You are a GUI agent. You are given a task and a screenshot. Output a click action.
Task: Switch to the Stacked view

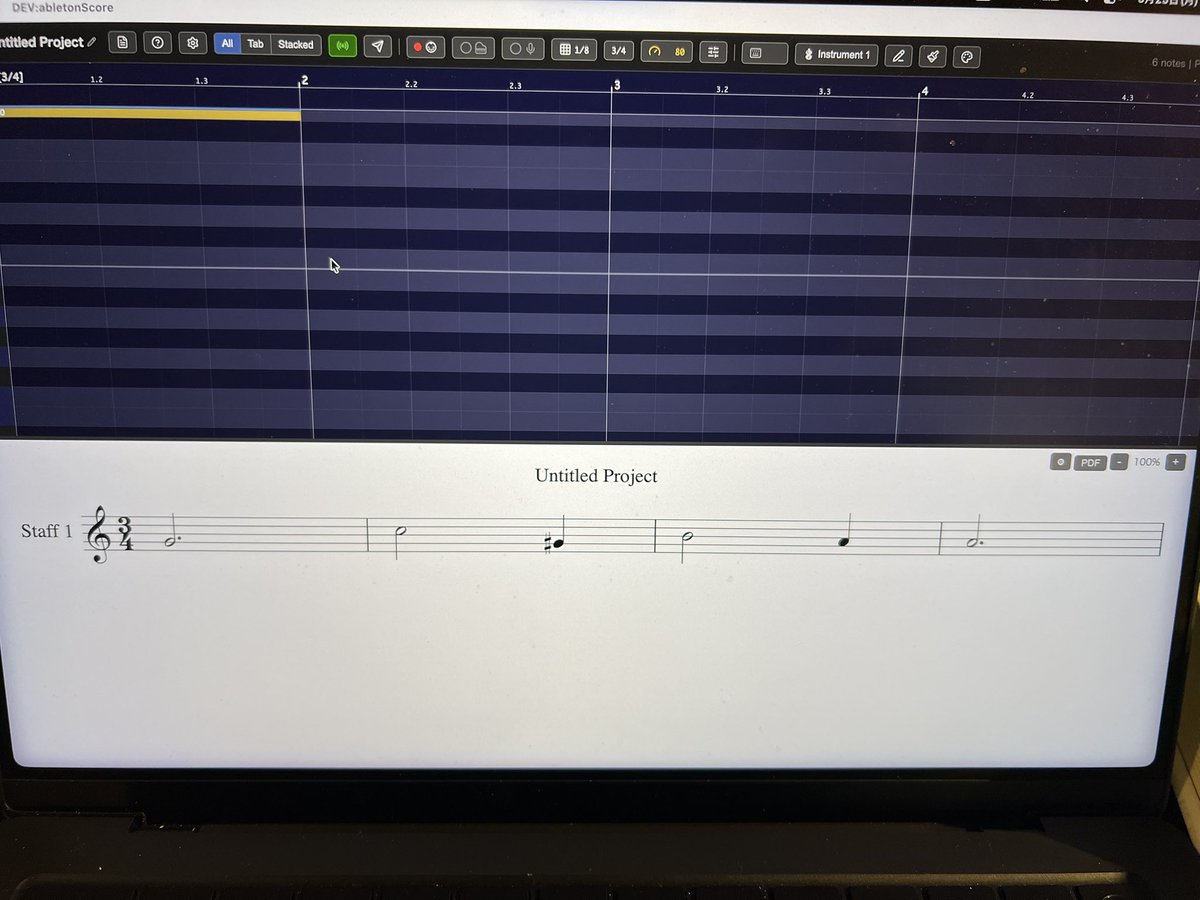point(295,44)
